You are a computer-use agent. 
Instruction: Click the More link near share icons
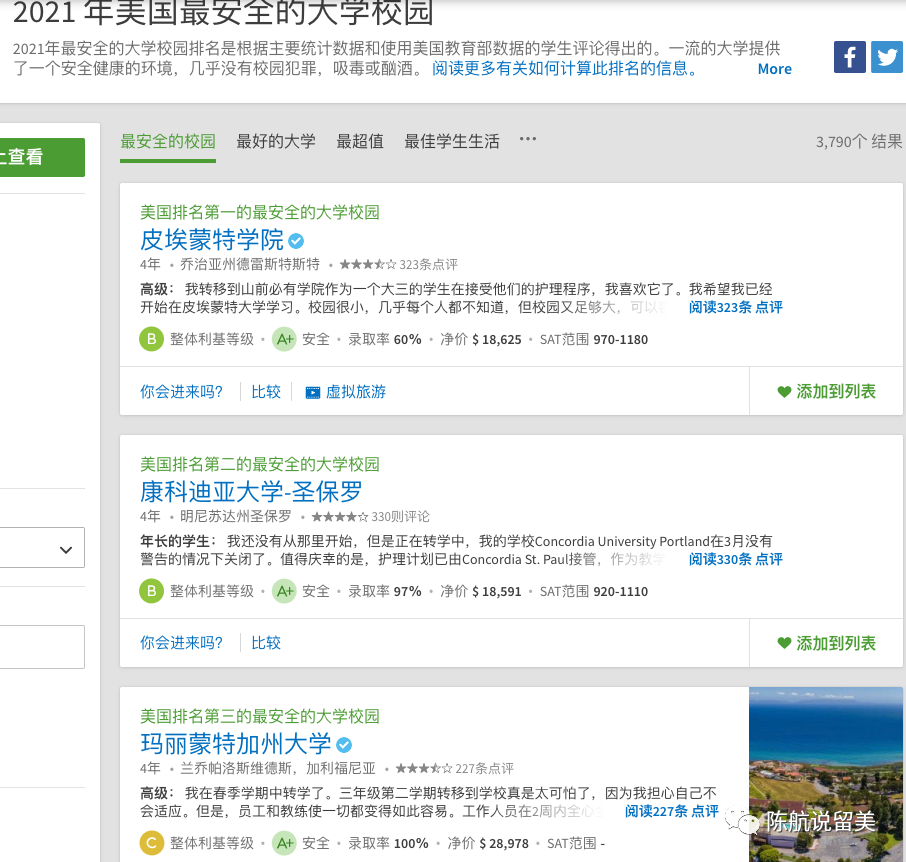click(774, 69)
